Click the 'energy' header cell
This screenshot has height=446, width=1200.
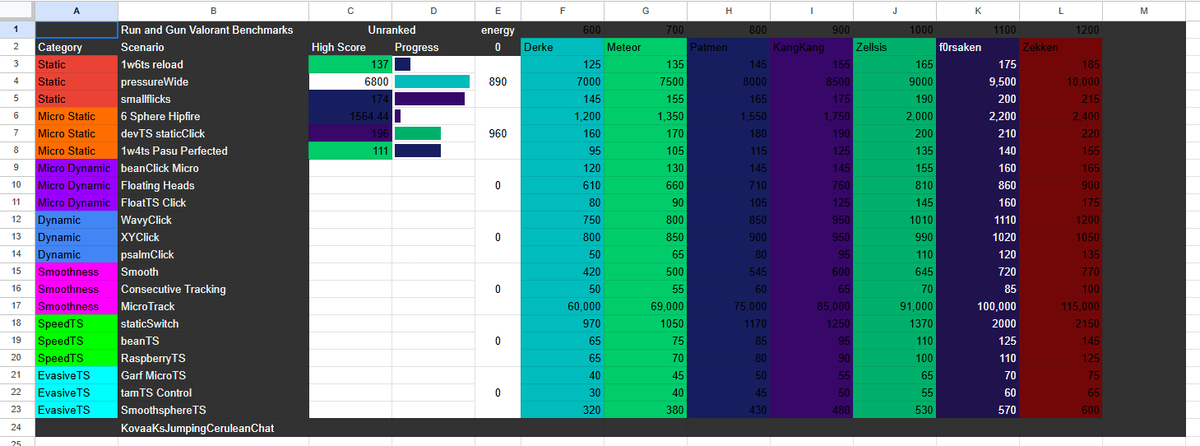coord(497,30)
